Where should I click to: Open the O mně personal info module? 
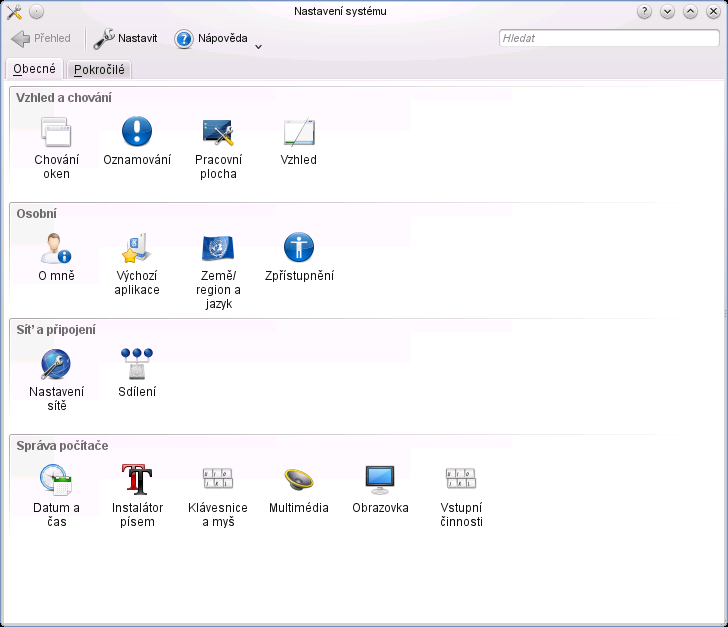pyautogui.click(x=56, y=258)
